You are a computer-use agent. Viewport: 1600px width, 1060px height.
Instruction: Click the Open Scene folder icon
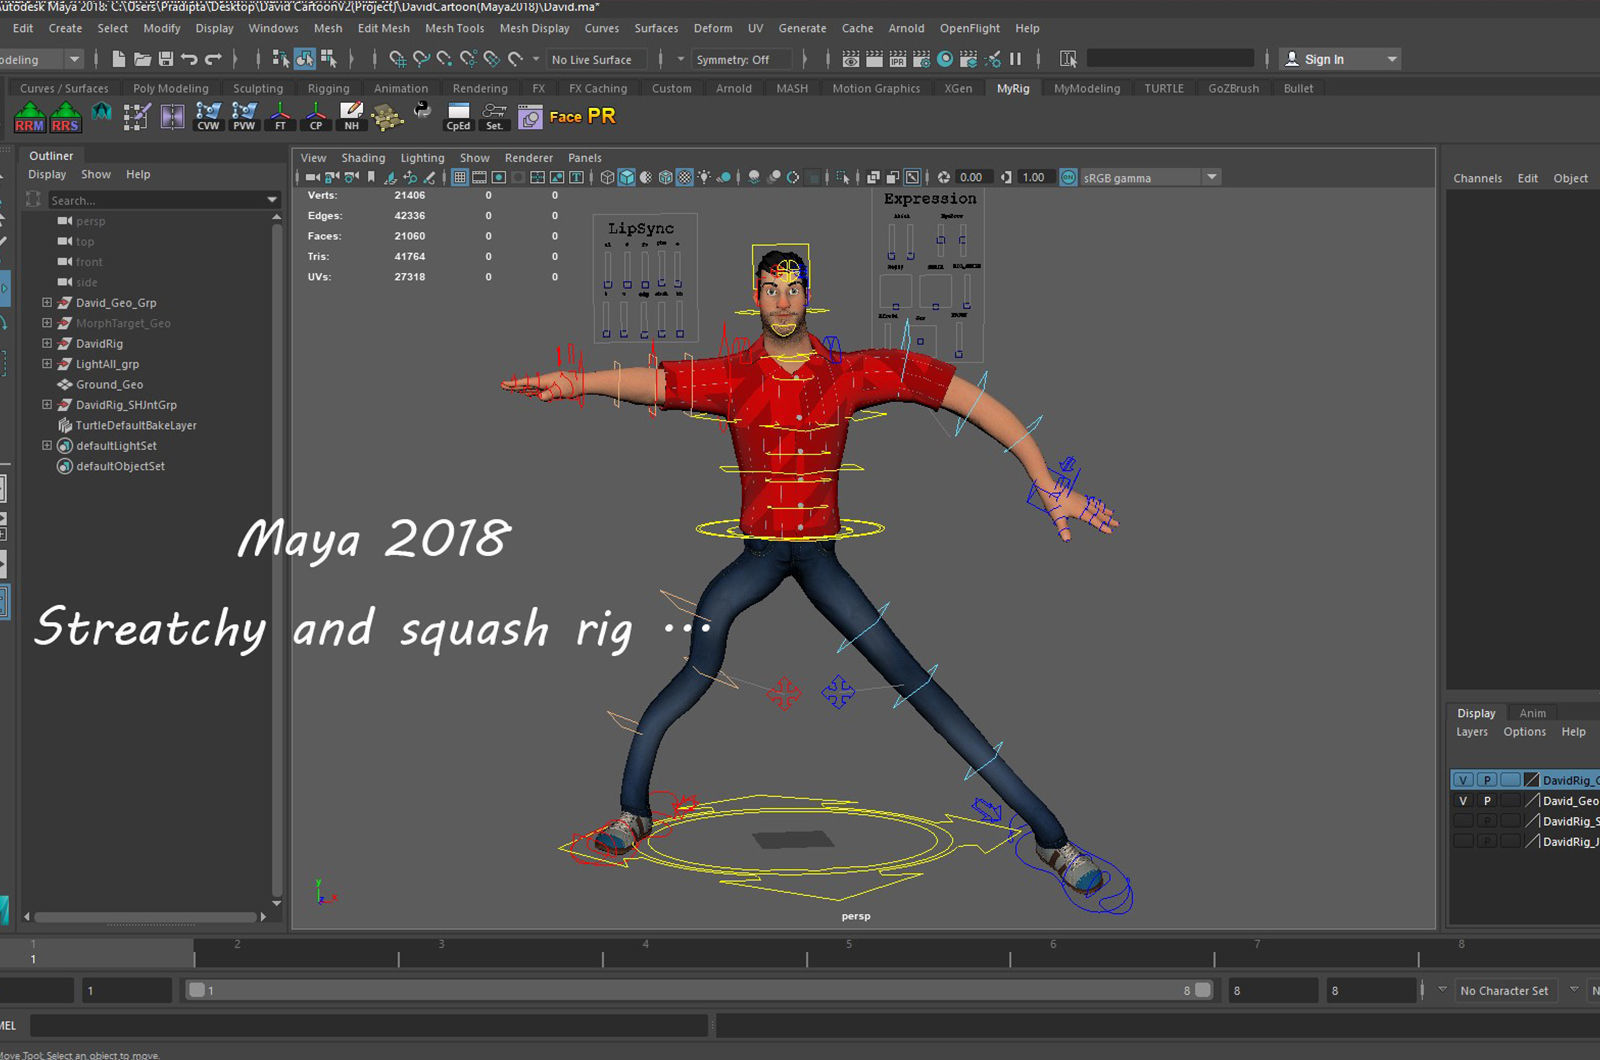(x=143, y=59)
